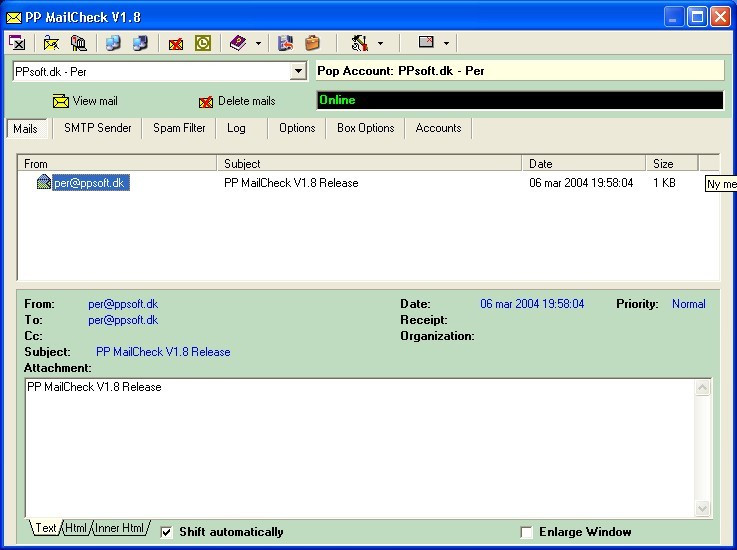
Task: Click the olive clock timer icon
Action: 203,43
